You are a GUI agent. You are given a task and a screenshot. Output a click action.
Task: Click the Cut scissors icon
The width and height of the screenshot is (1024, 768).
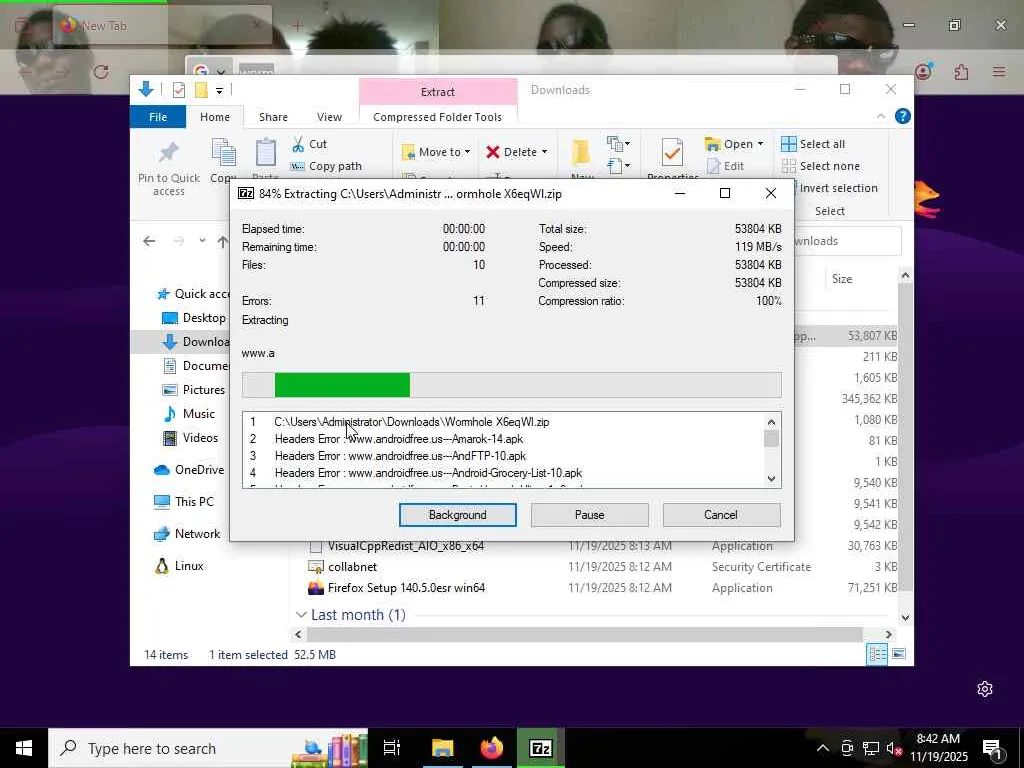pos(298,144)
